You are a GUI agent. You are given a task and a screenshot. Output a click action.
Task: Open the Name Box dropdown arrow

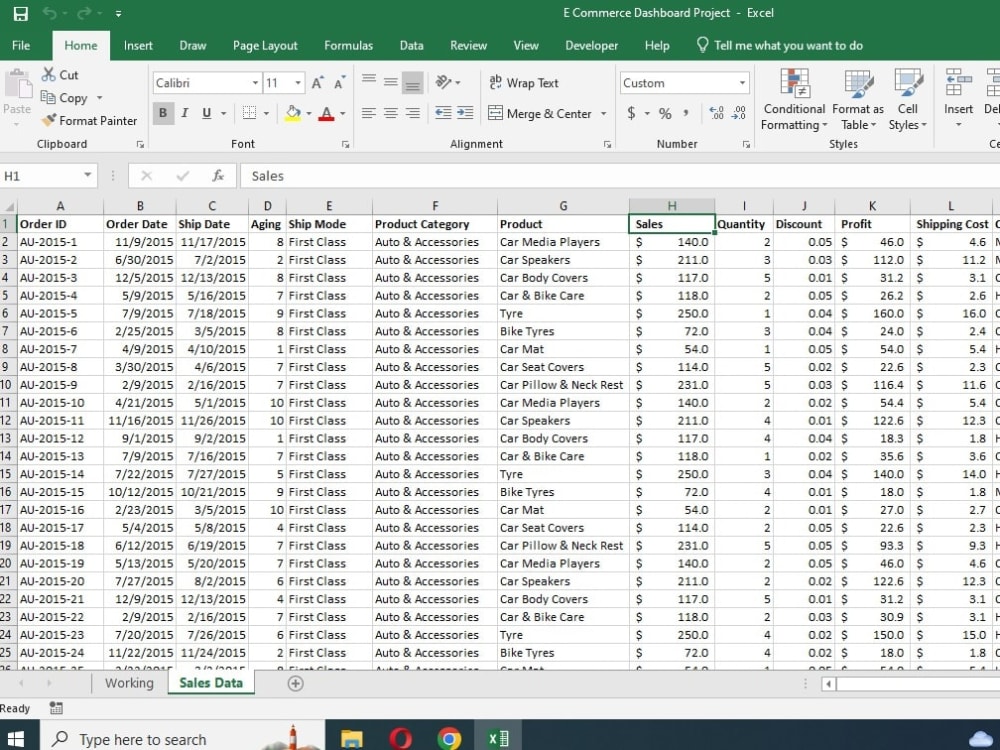[x=88, y=176]
